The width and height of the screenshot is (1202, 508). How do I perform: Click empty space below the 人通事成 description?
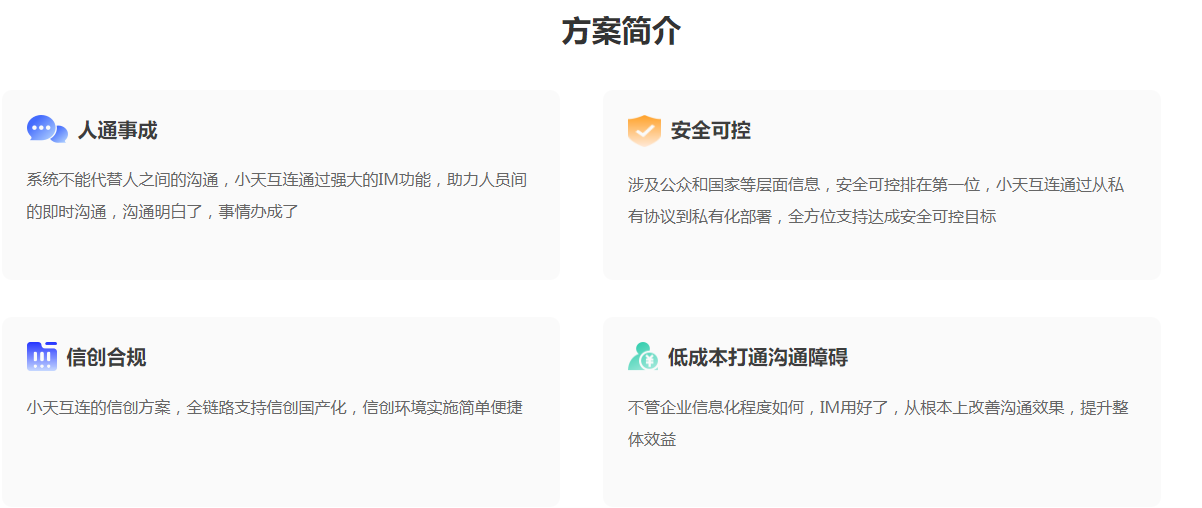[x=280, y=252]
